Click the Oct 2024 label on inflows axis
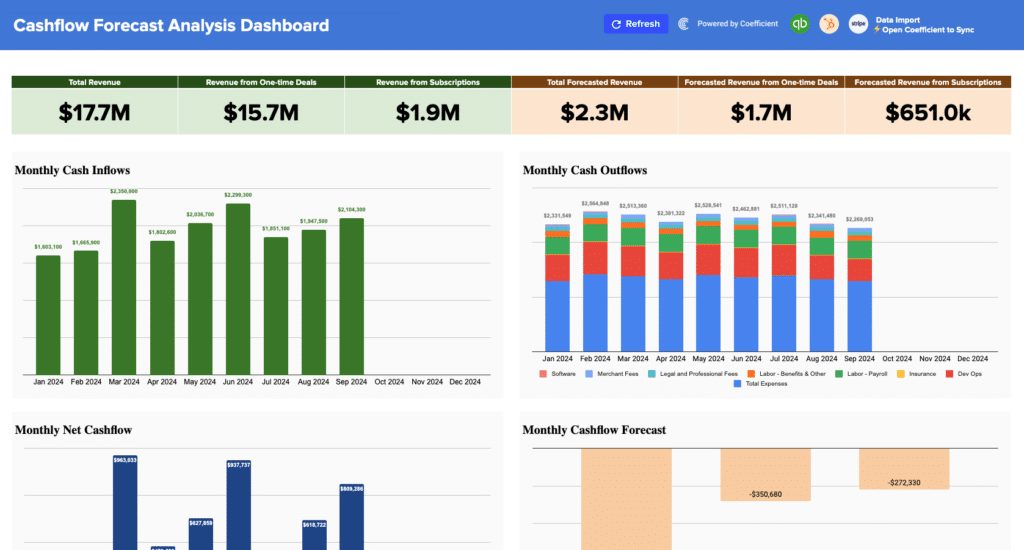 tap(389, 381)
